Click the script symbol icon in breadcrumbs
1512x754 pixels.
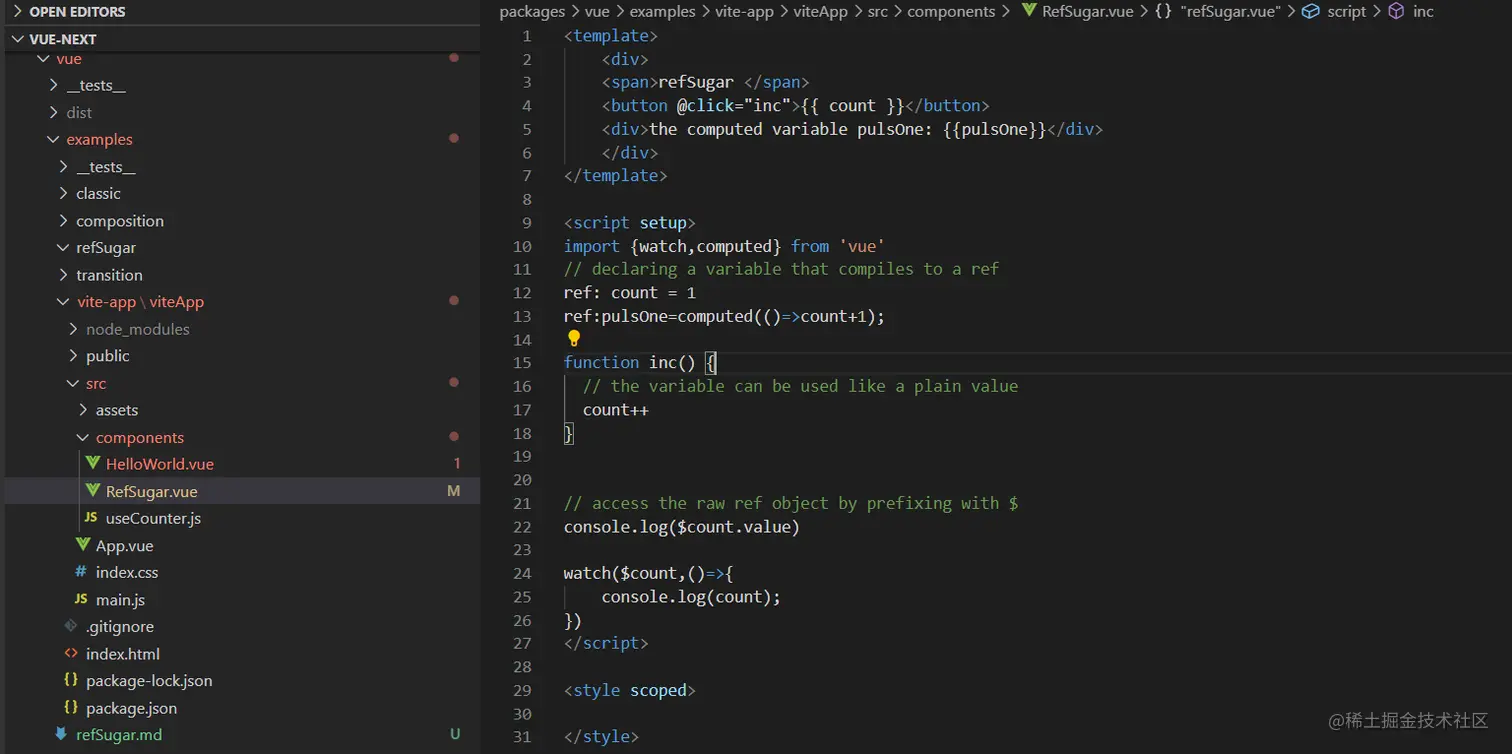pos(1310,11)
